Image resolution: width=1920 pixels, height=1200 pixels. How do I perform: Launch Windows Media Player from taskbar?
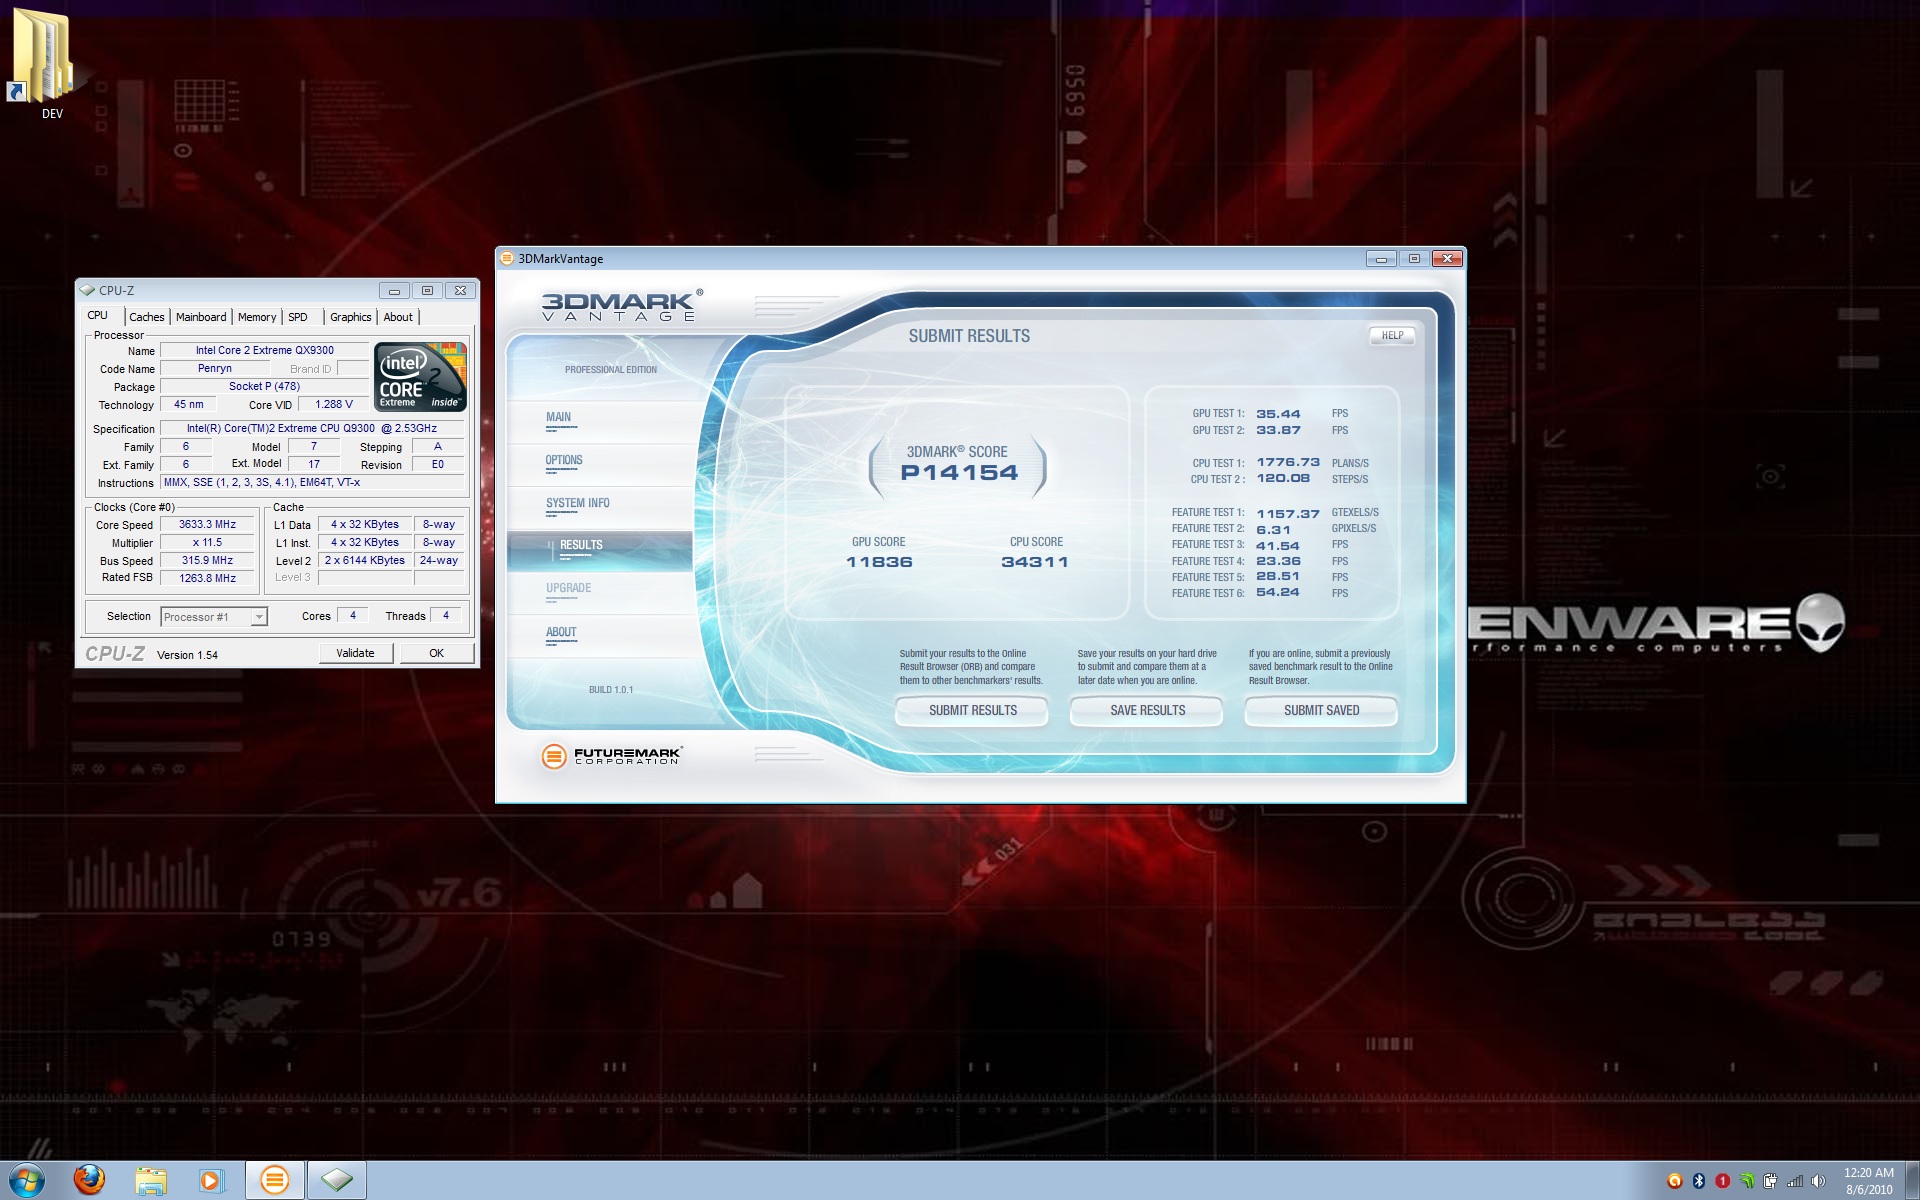pos(211,1181)
